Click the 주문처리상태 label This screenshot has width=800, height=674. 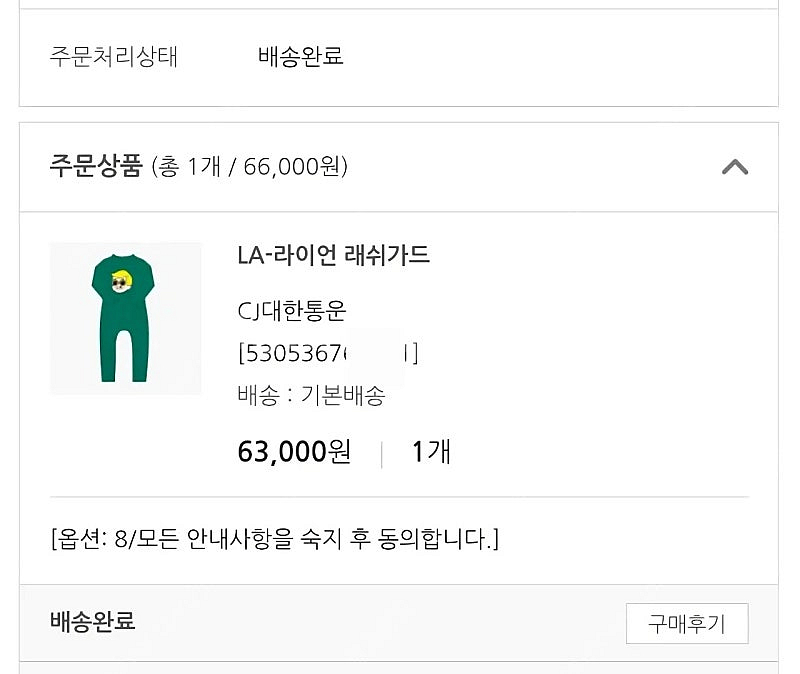113,56
